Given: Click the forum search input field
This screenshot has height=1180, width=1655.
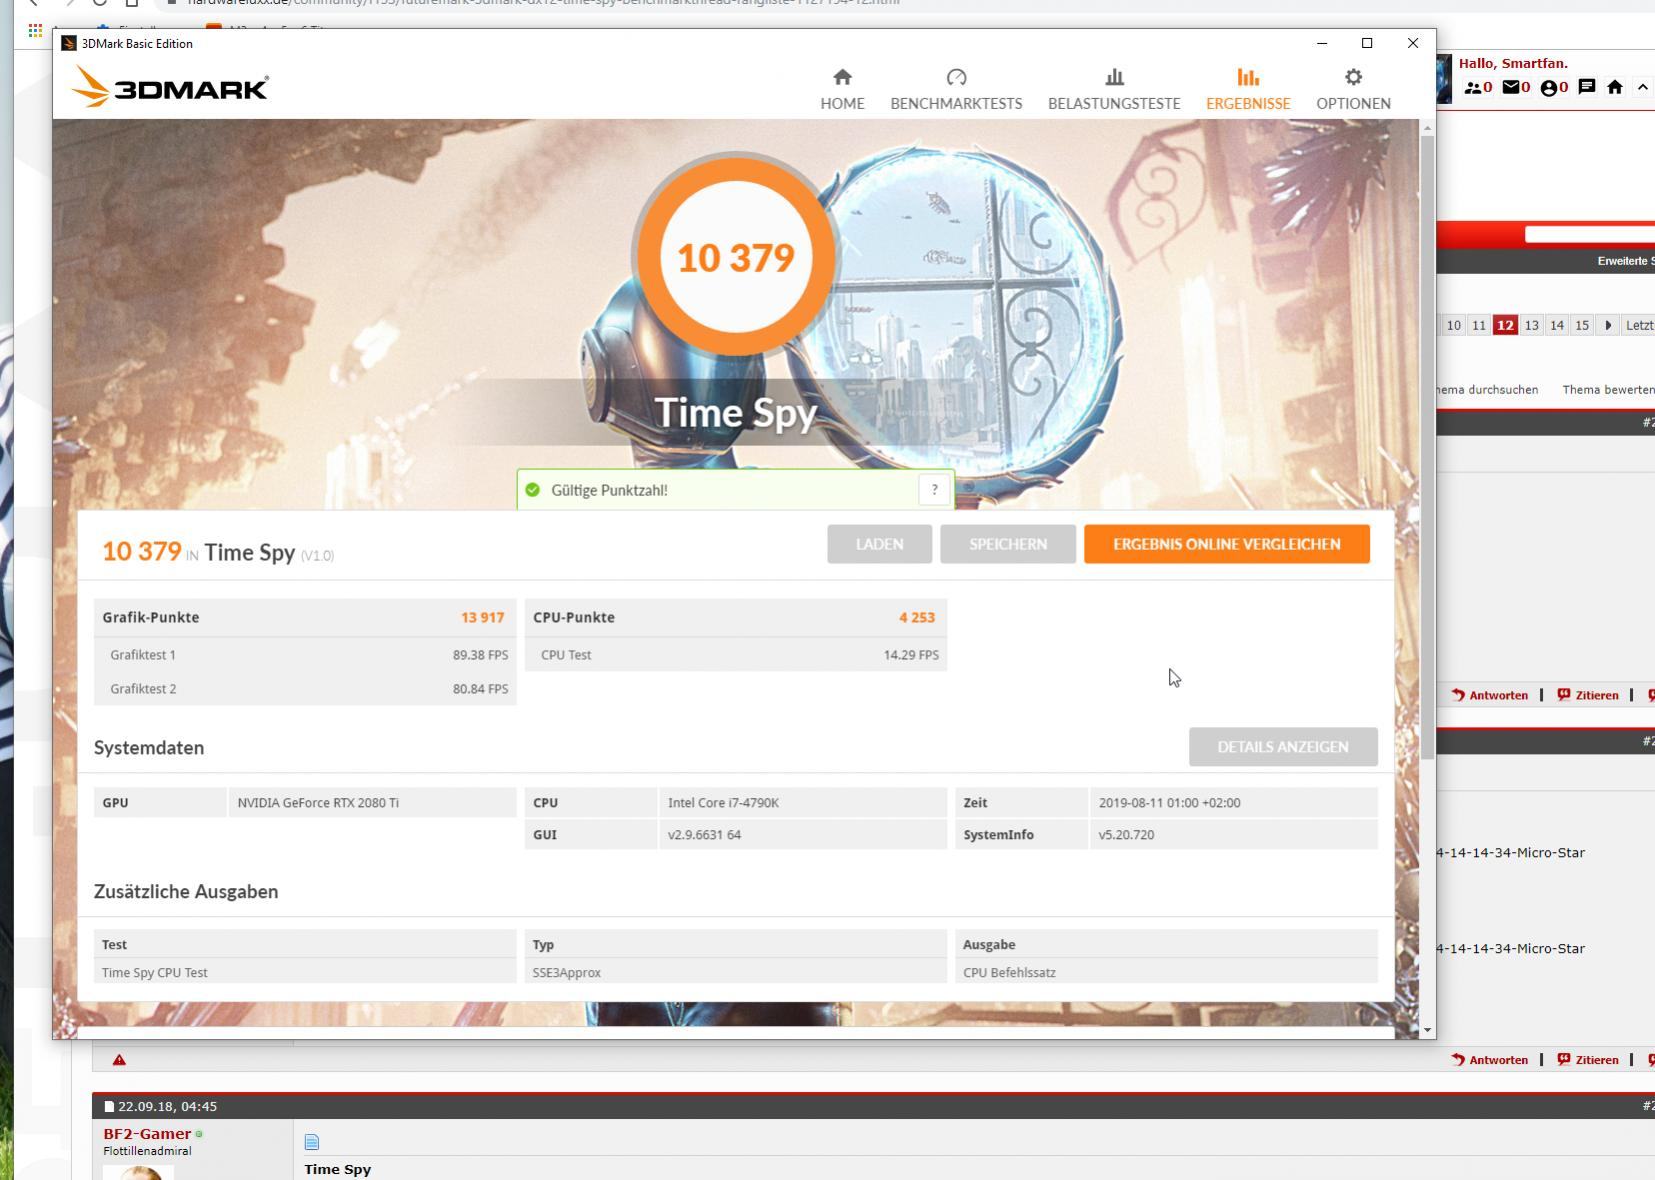Looking at the screenshot, I should tap(1589, 234).
